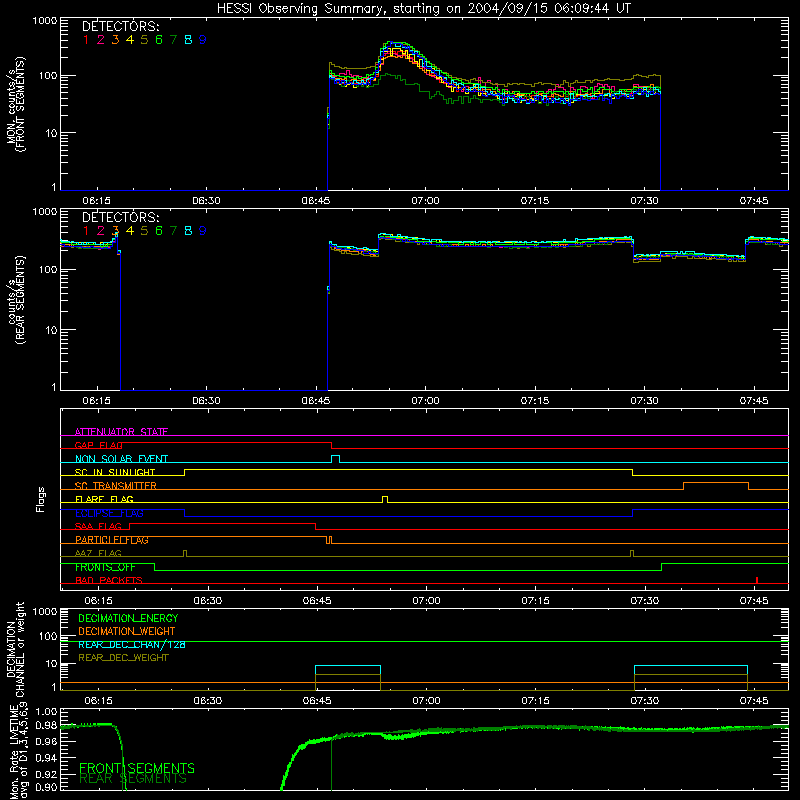Click the NON_SOLAR_EVENT flag label
Image resolution: width=800 pixels, height=800 pixels.
click(121, 459)
